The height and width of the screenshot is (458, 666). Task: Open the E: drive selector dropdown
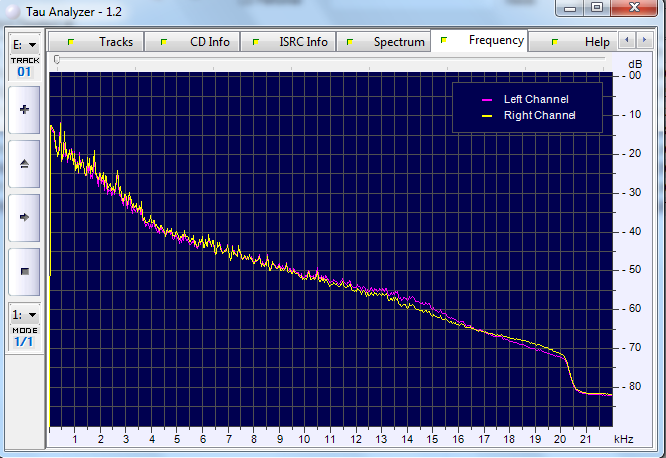click(x=25, y=45)
